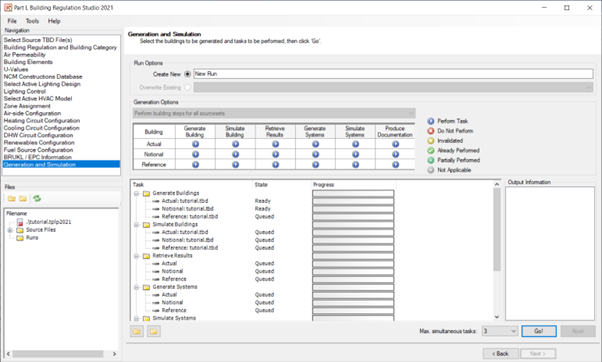Go to Heating Circuit Configuration step

coord(42,121)
